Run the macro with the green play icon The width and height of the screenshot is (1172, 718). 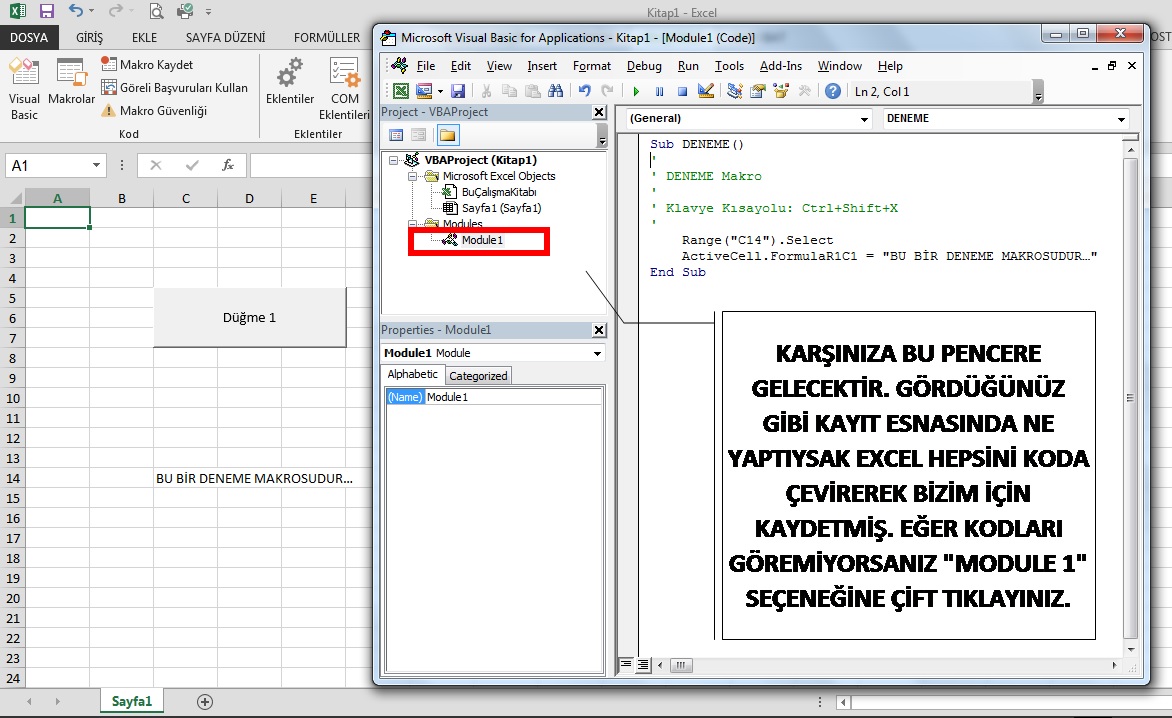(636, 91)
